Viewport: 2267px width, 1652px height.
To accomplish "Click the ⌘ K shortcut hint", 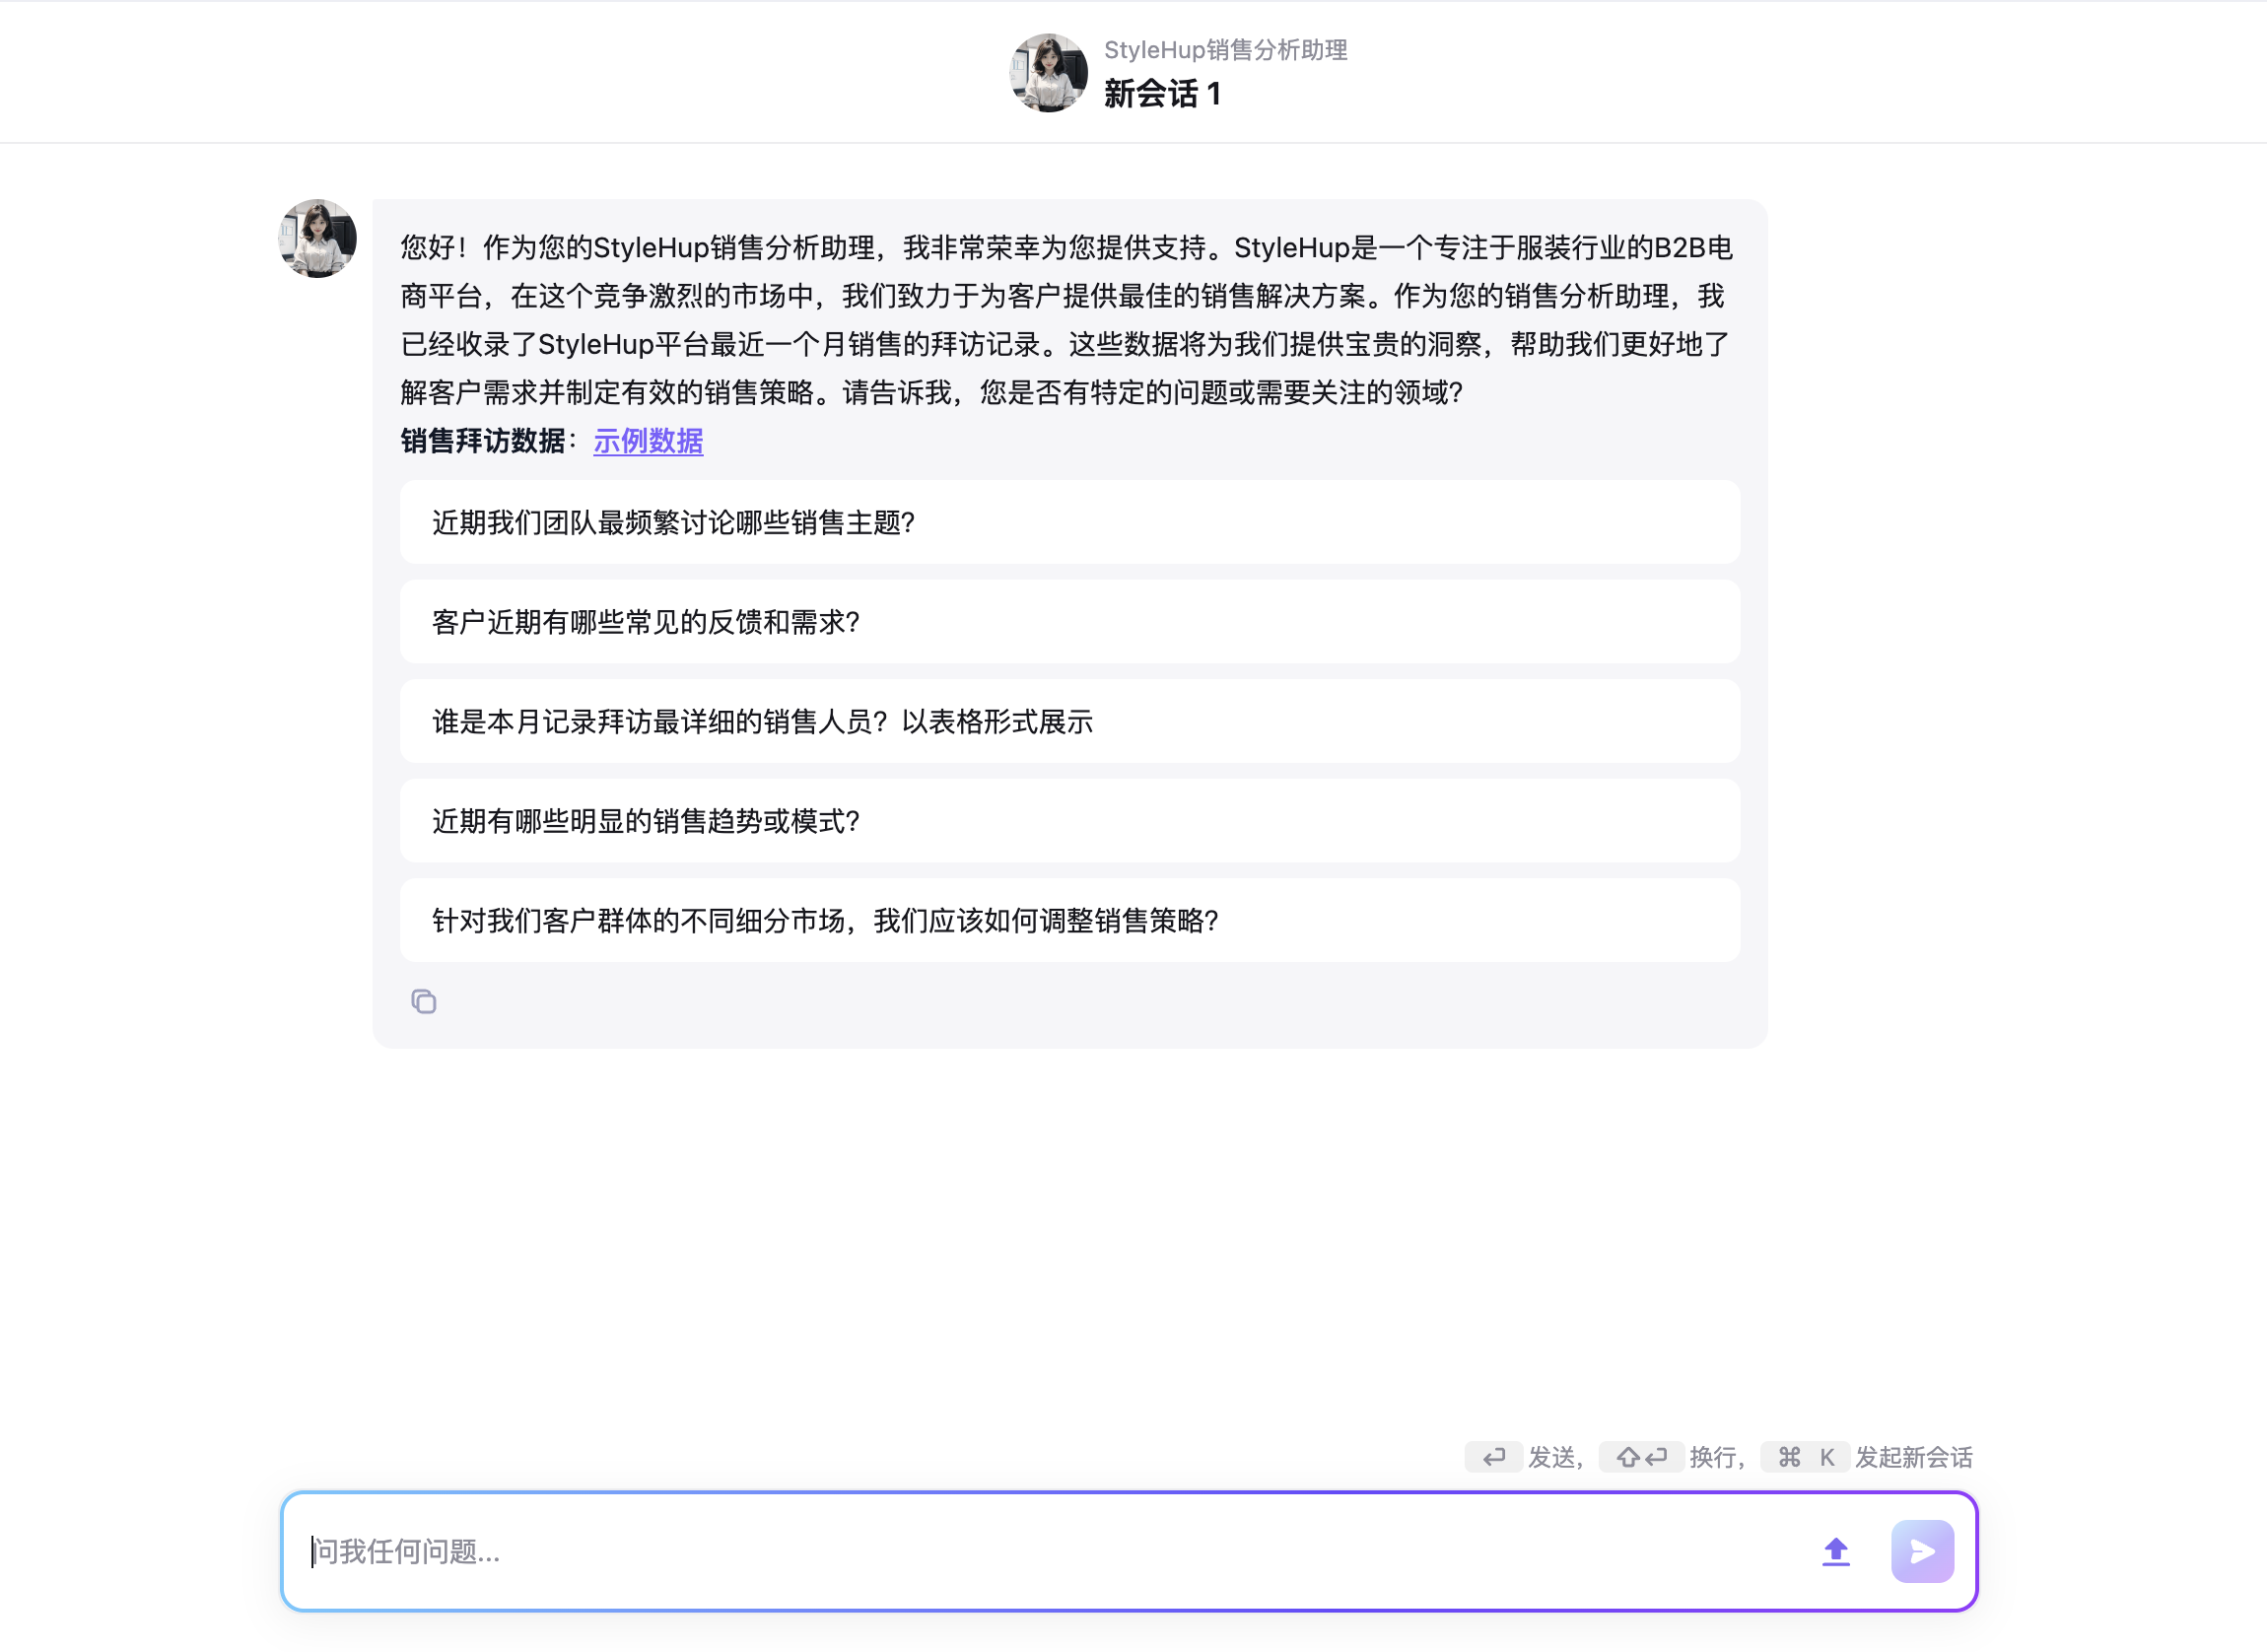I will (x=1806, y=1457).
